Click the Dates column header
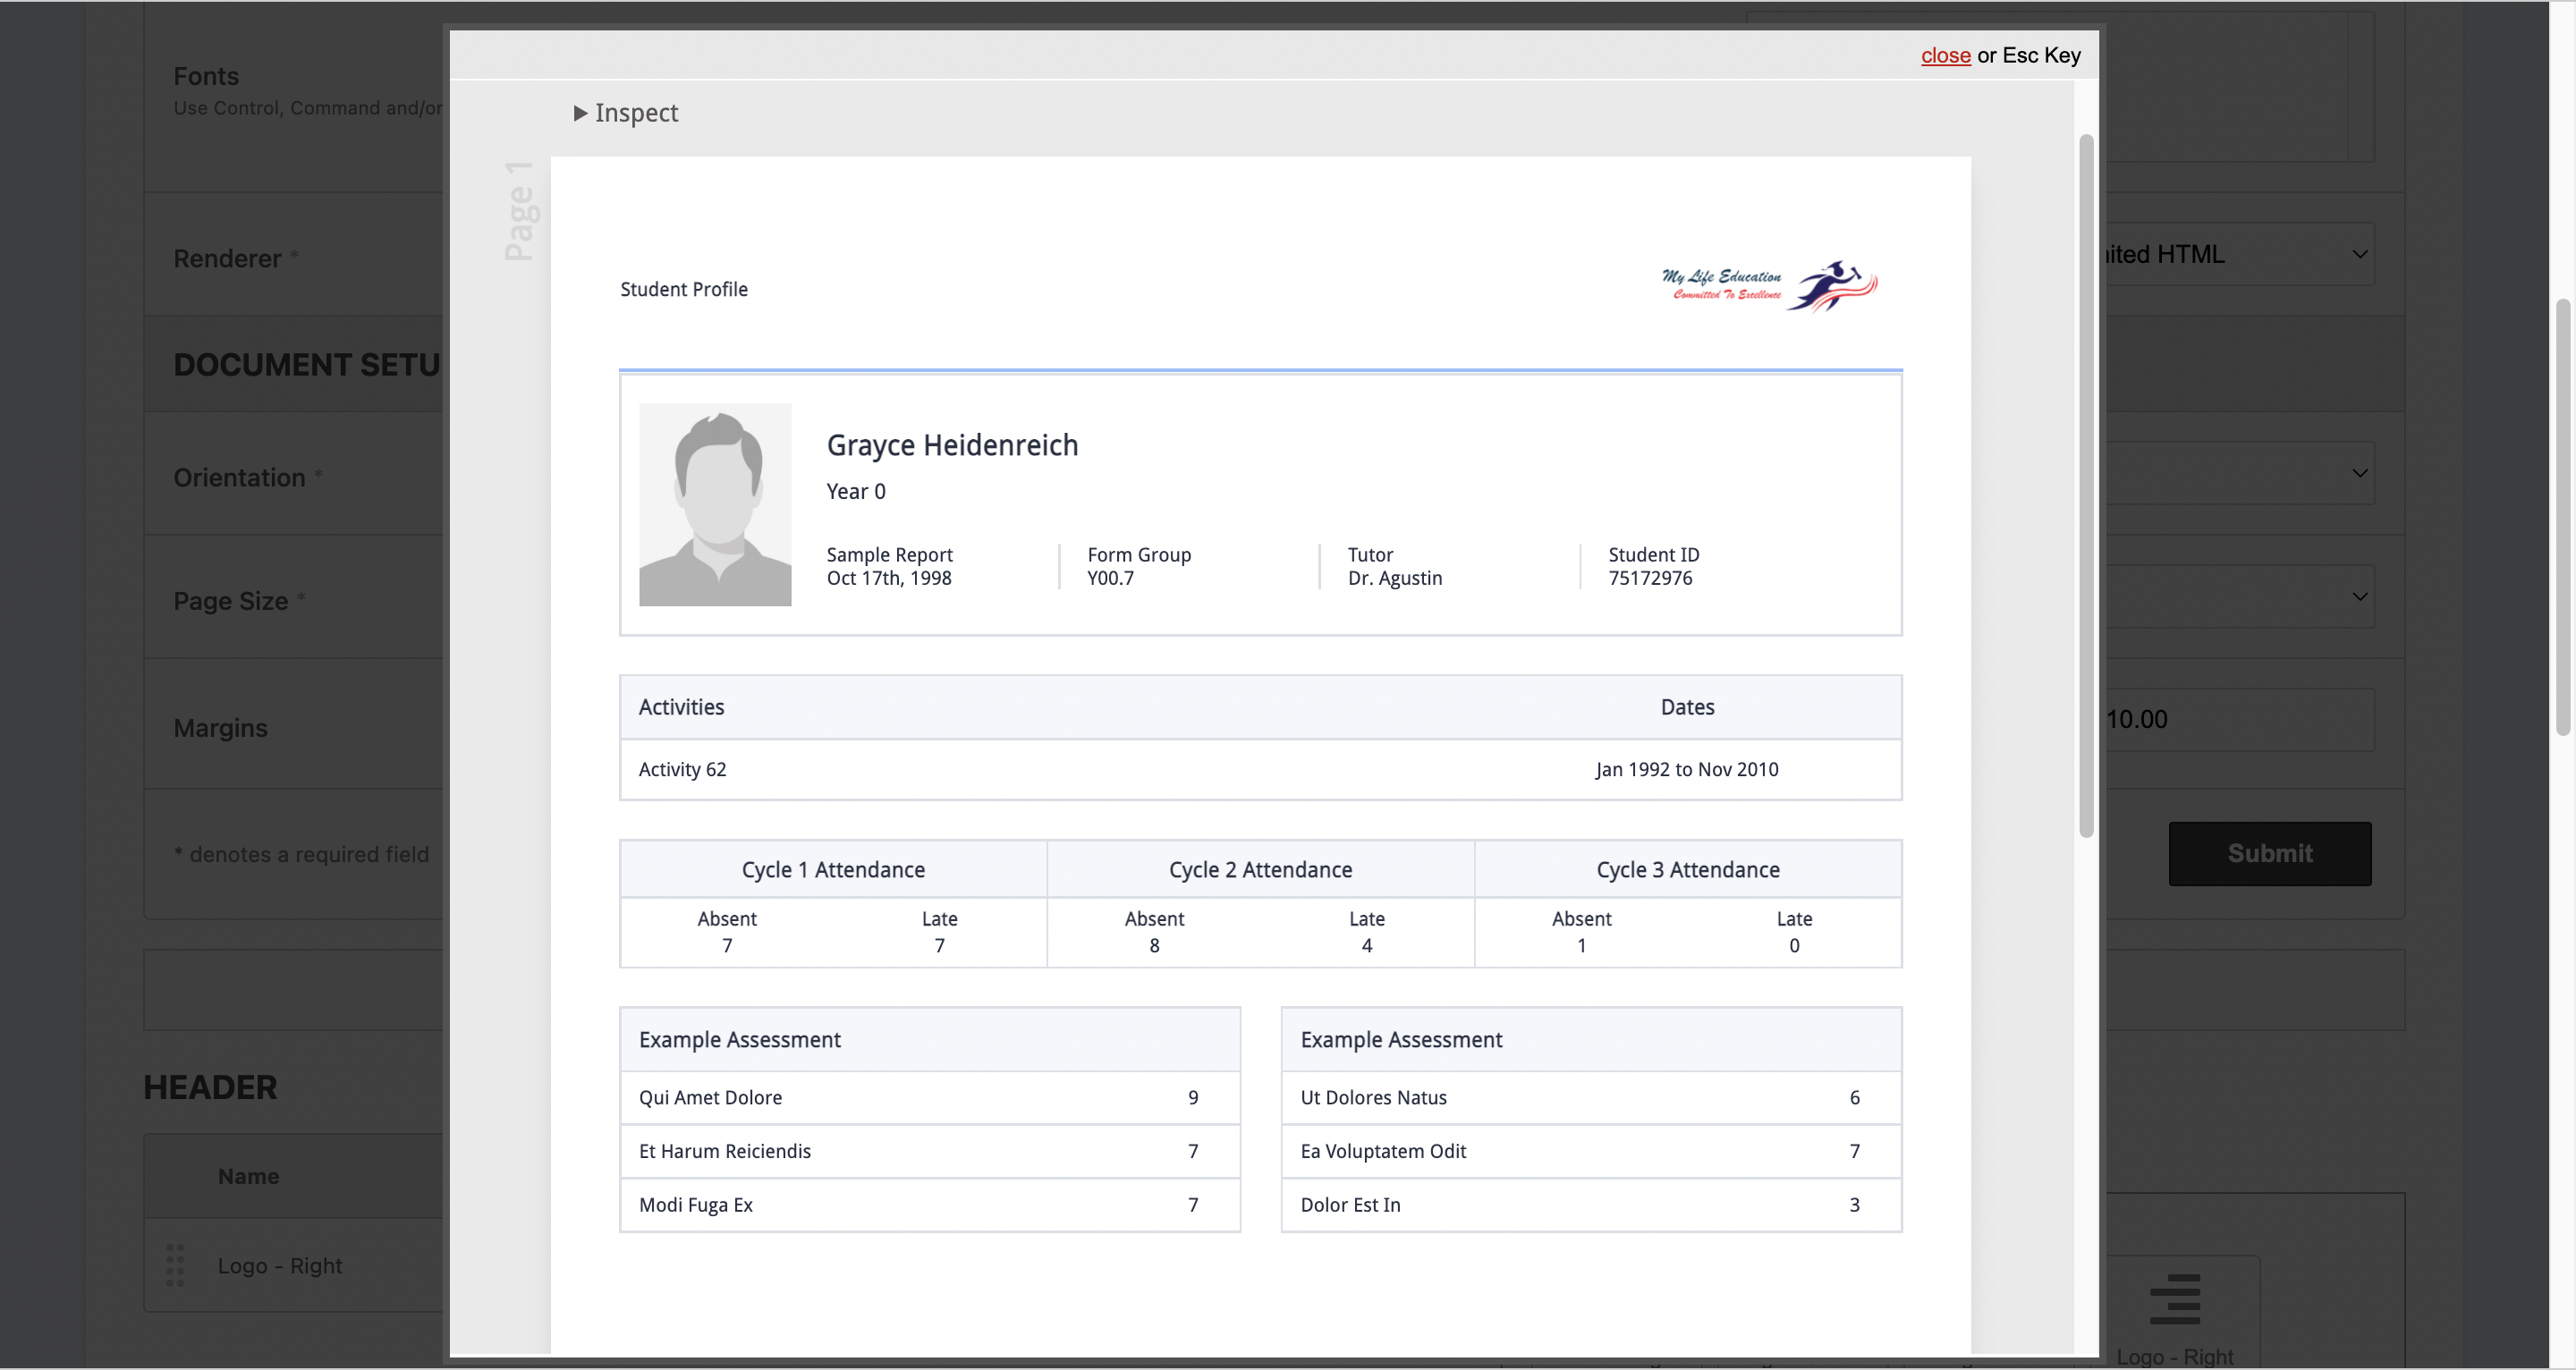The height and width of the screenshot is (1370, 2576). [x=1687, y=707]
